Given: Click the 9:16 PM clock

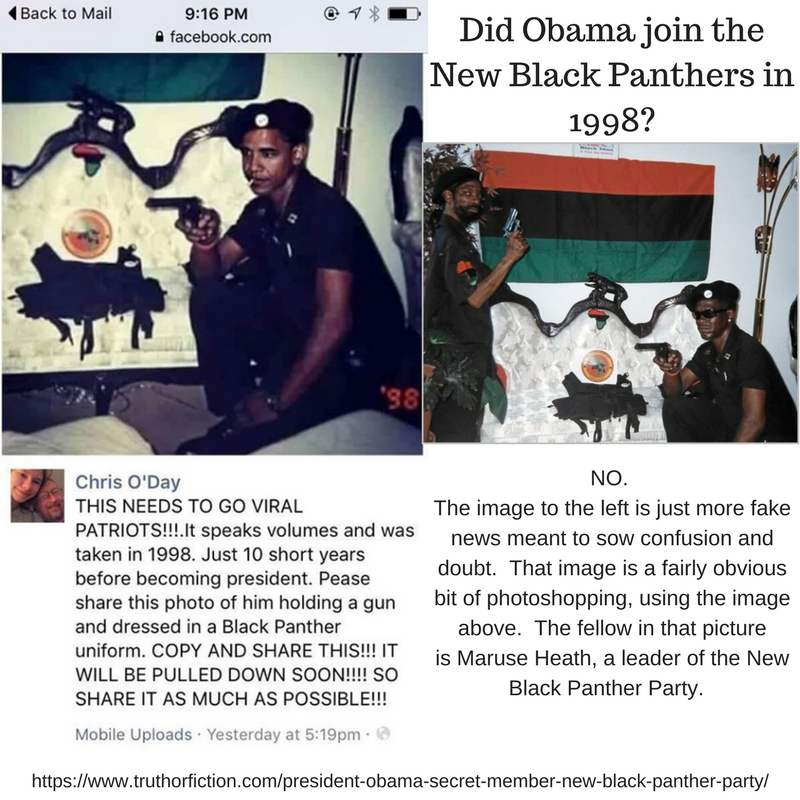Looking at the screenshot, I should [x=216, y=14].
